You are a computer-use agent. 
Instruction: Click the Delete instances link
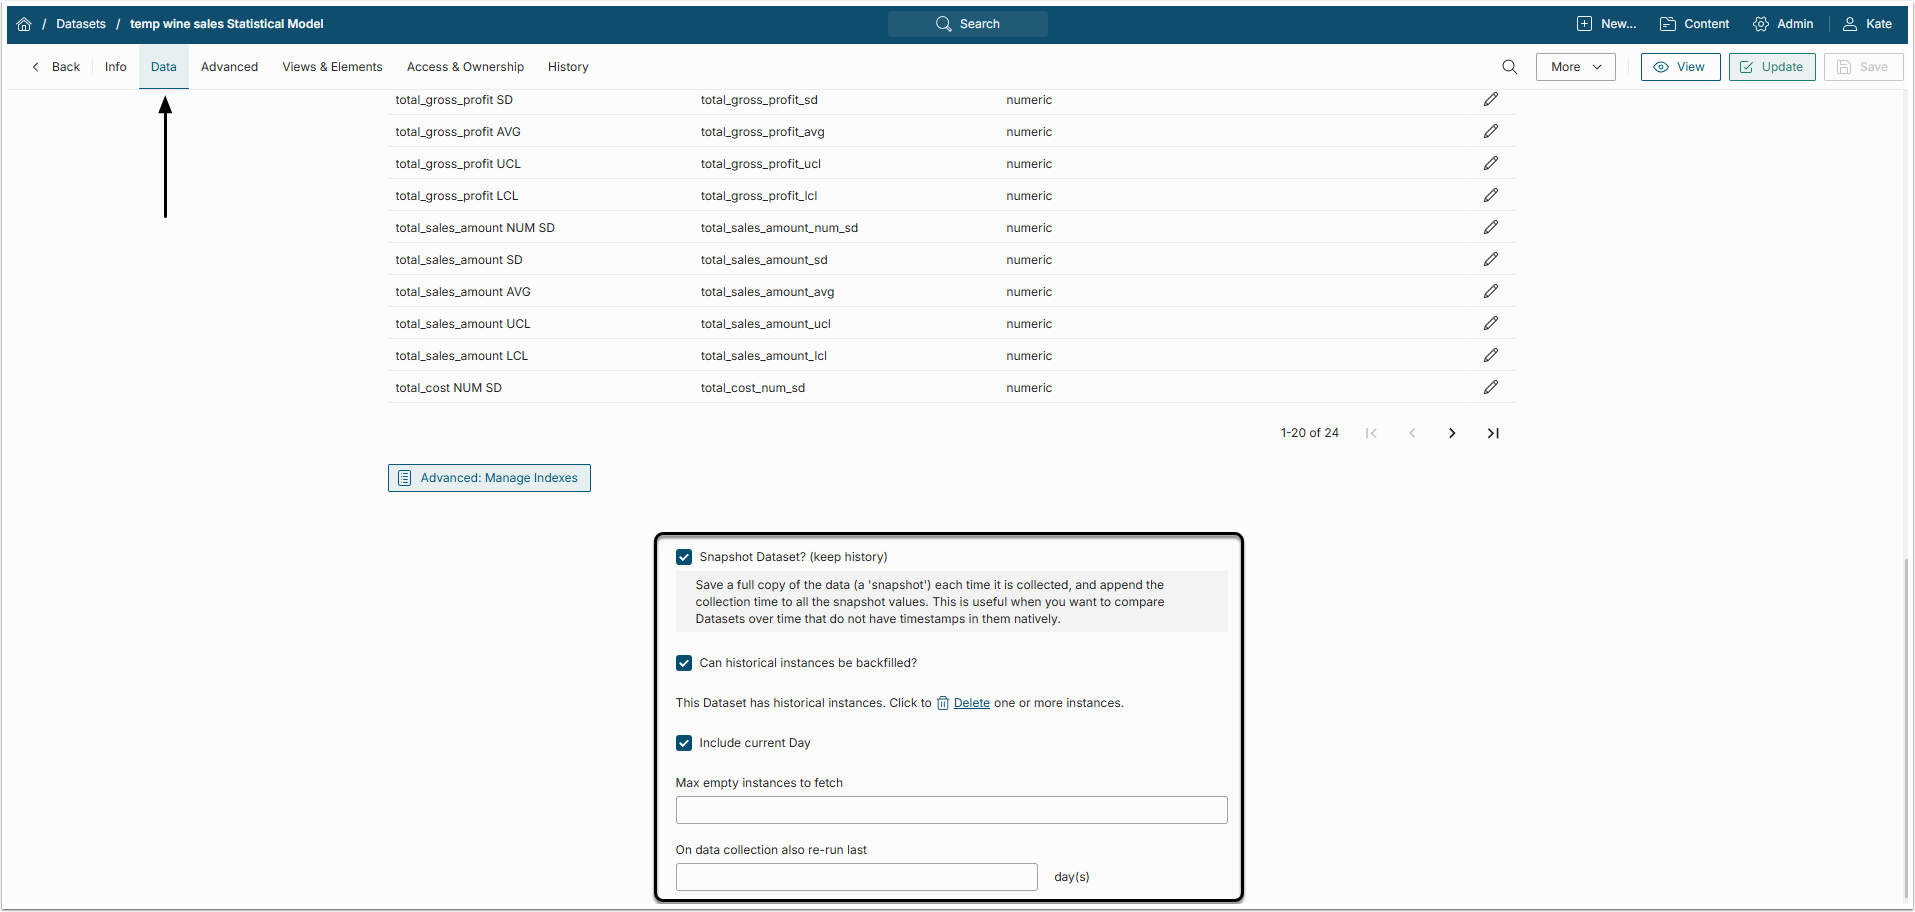coord(971,703)
